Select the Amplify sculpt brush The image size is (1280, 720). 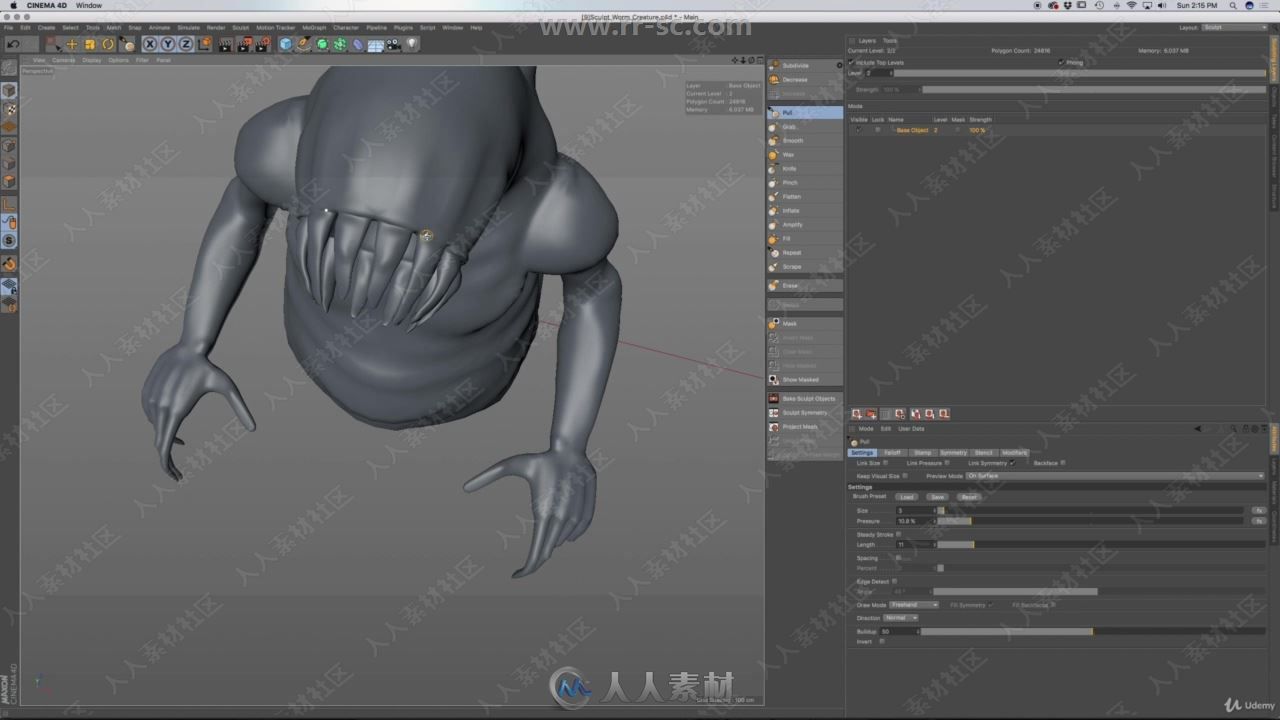click(805, 225)
